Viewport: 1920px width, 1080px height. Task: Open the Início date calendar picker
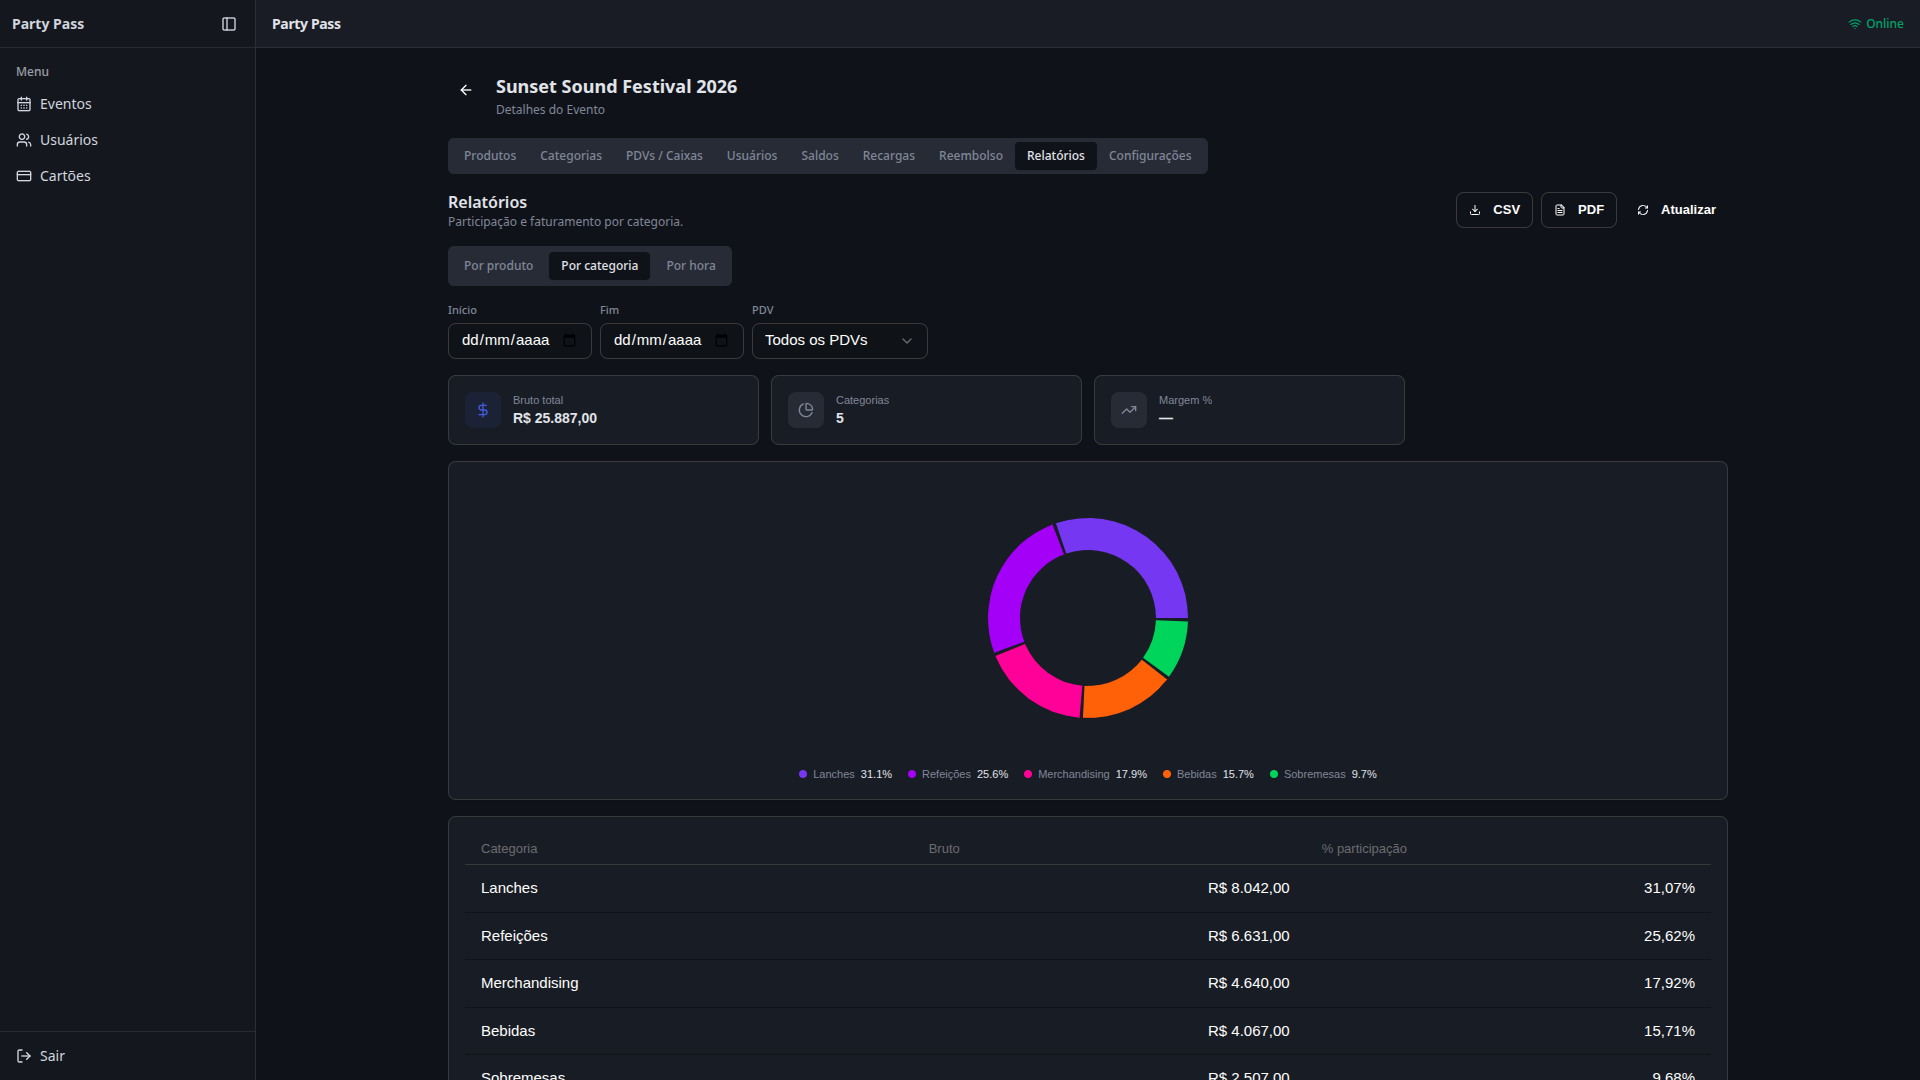(x=570, y=341)
